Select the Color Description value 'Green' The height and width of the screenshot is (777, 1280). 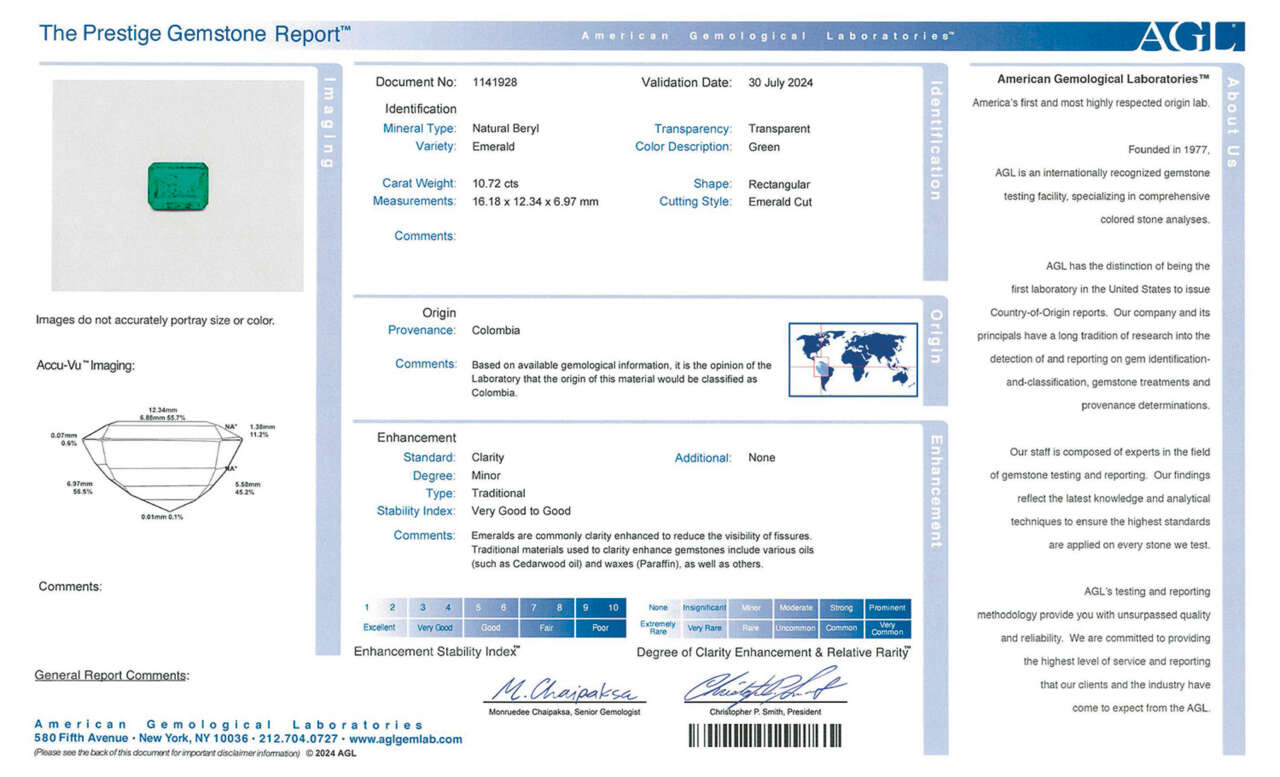764,146
